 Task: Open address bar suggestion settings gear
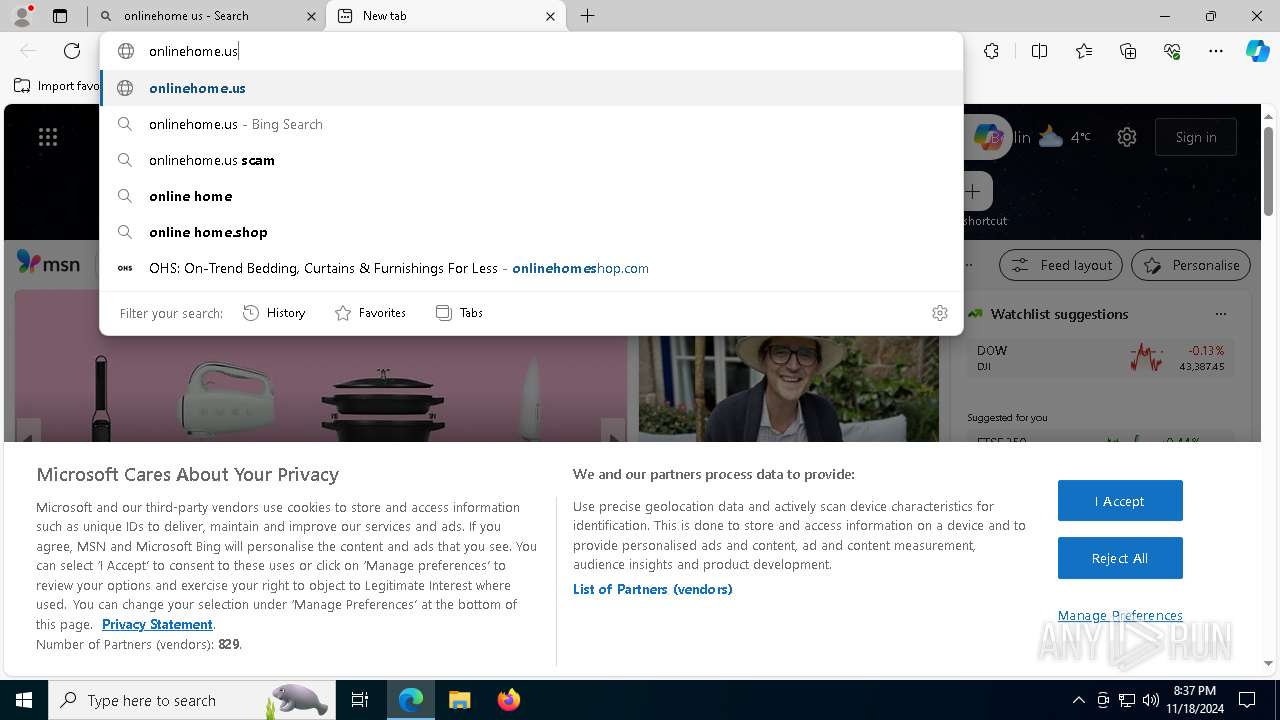(x=939, y=313)
